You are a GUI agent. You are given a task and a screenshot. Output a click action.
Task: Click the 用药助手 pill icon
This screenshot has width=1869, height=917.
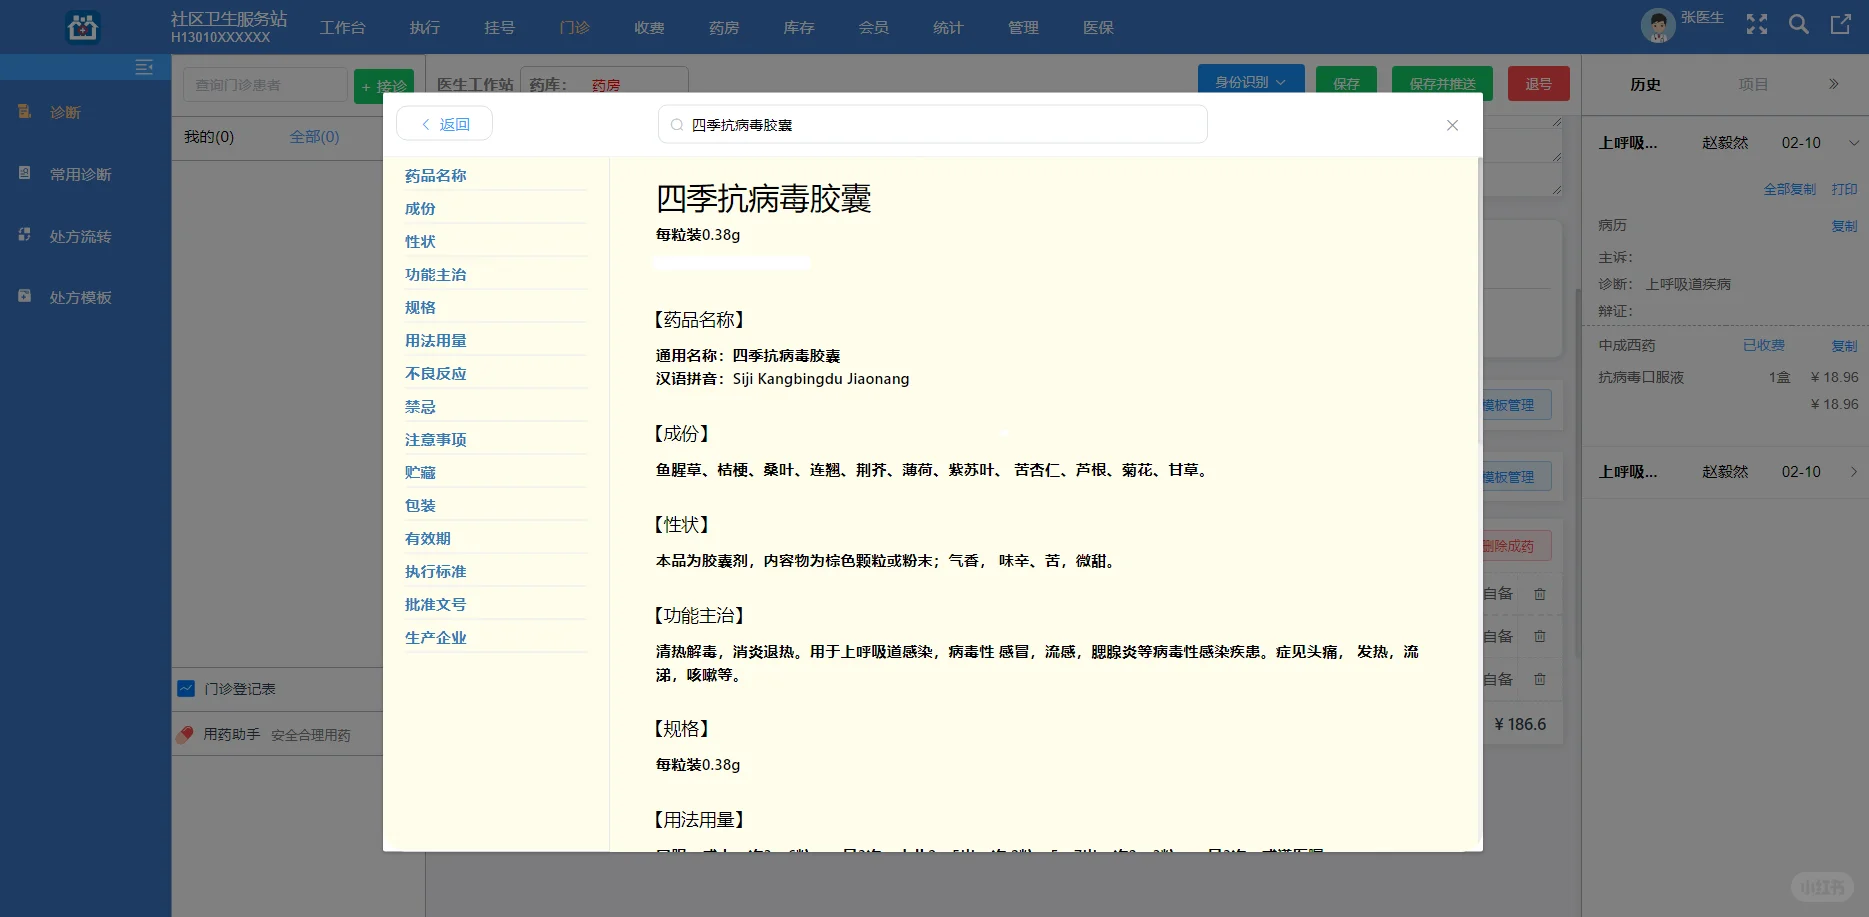185,734
